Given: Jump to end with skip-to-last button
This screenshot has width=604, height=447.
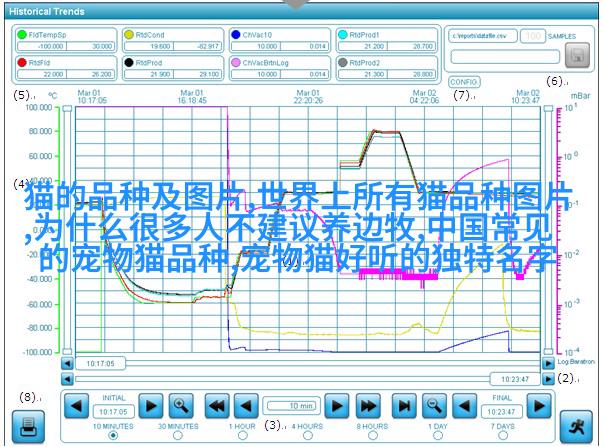Looking at the screenshot, I should (x=404, y=405).
